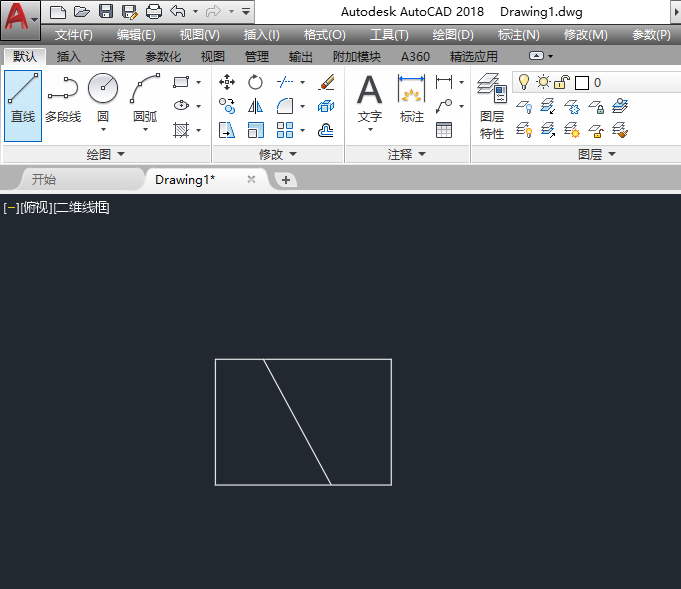This screenshot has height=589, width=681.
Task: Activate the Stretch tool icon
Action: pos(227,130)
